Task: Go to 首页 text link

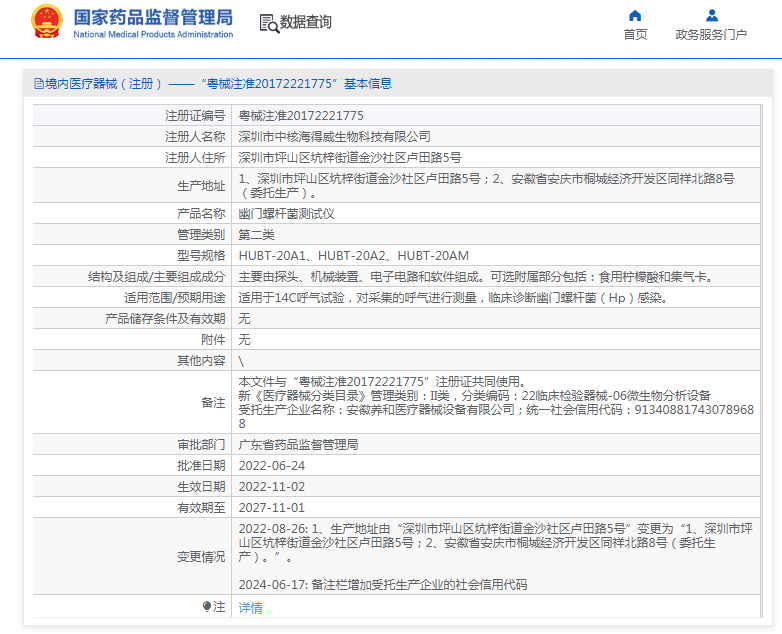Action: [x=635, y=34]
